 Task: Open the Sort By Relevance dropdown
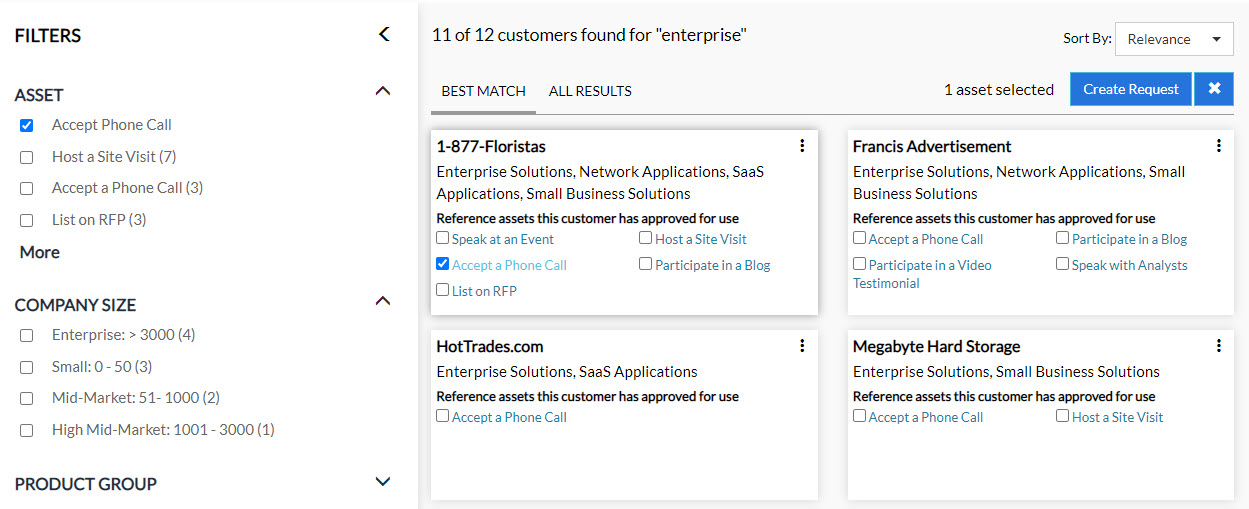(x=1174, y=39)
